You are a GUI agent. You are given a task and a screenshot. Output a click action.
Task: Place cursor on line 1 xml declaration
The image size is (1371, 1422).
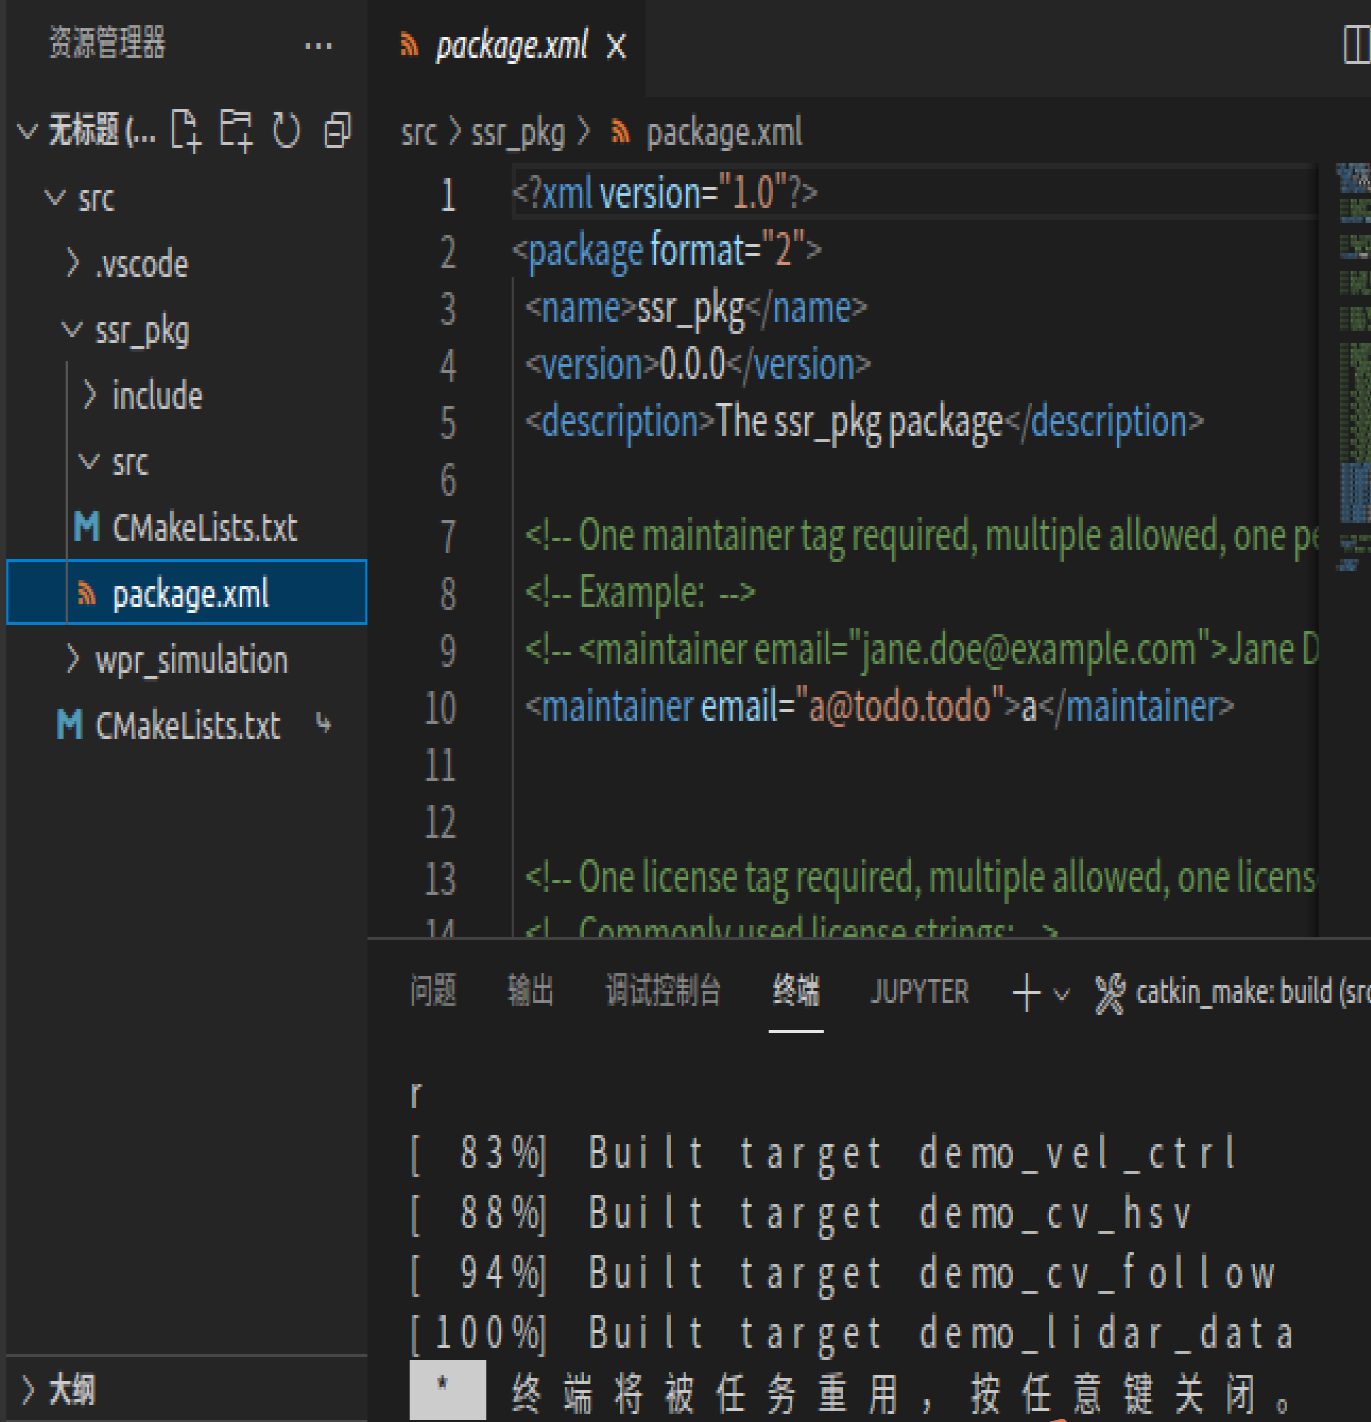(665, 193)
